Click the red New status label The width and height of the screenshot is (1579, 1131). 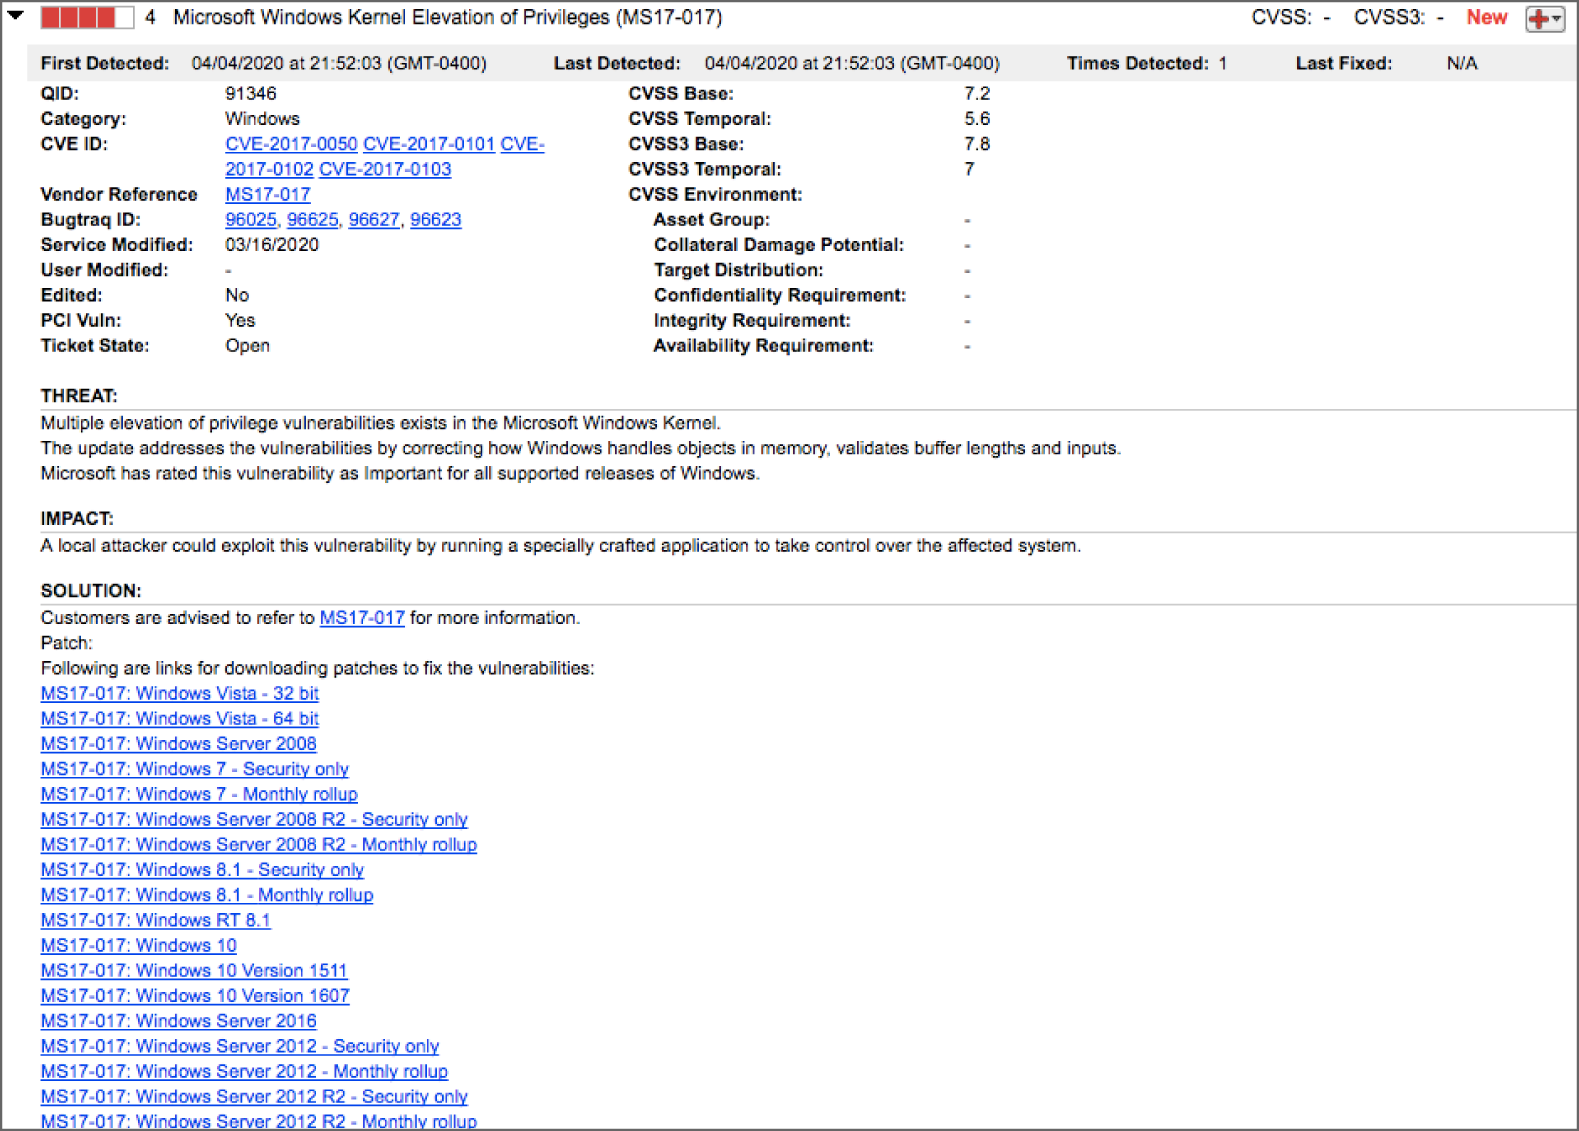pyautogui.click(x=1486, y=17)
